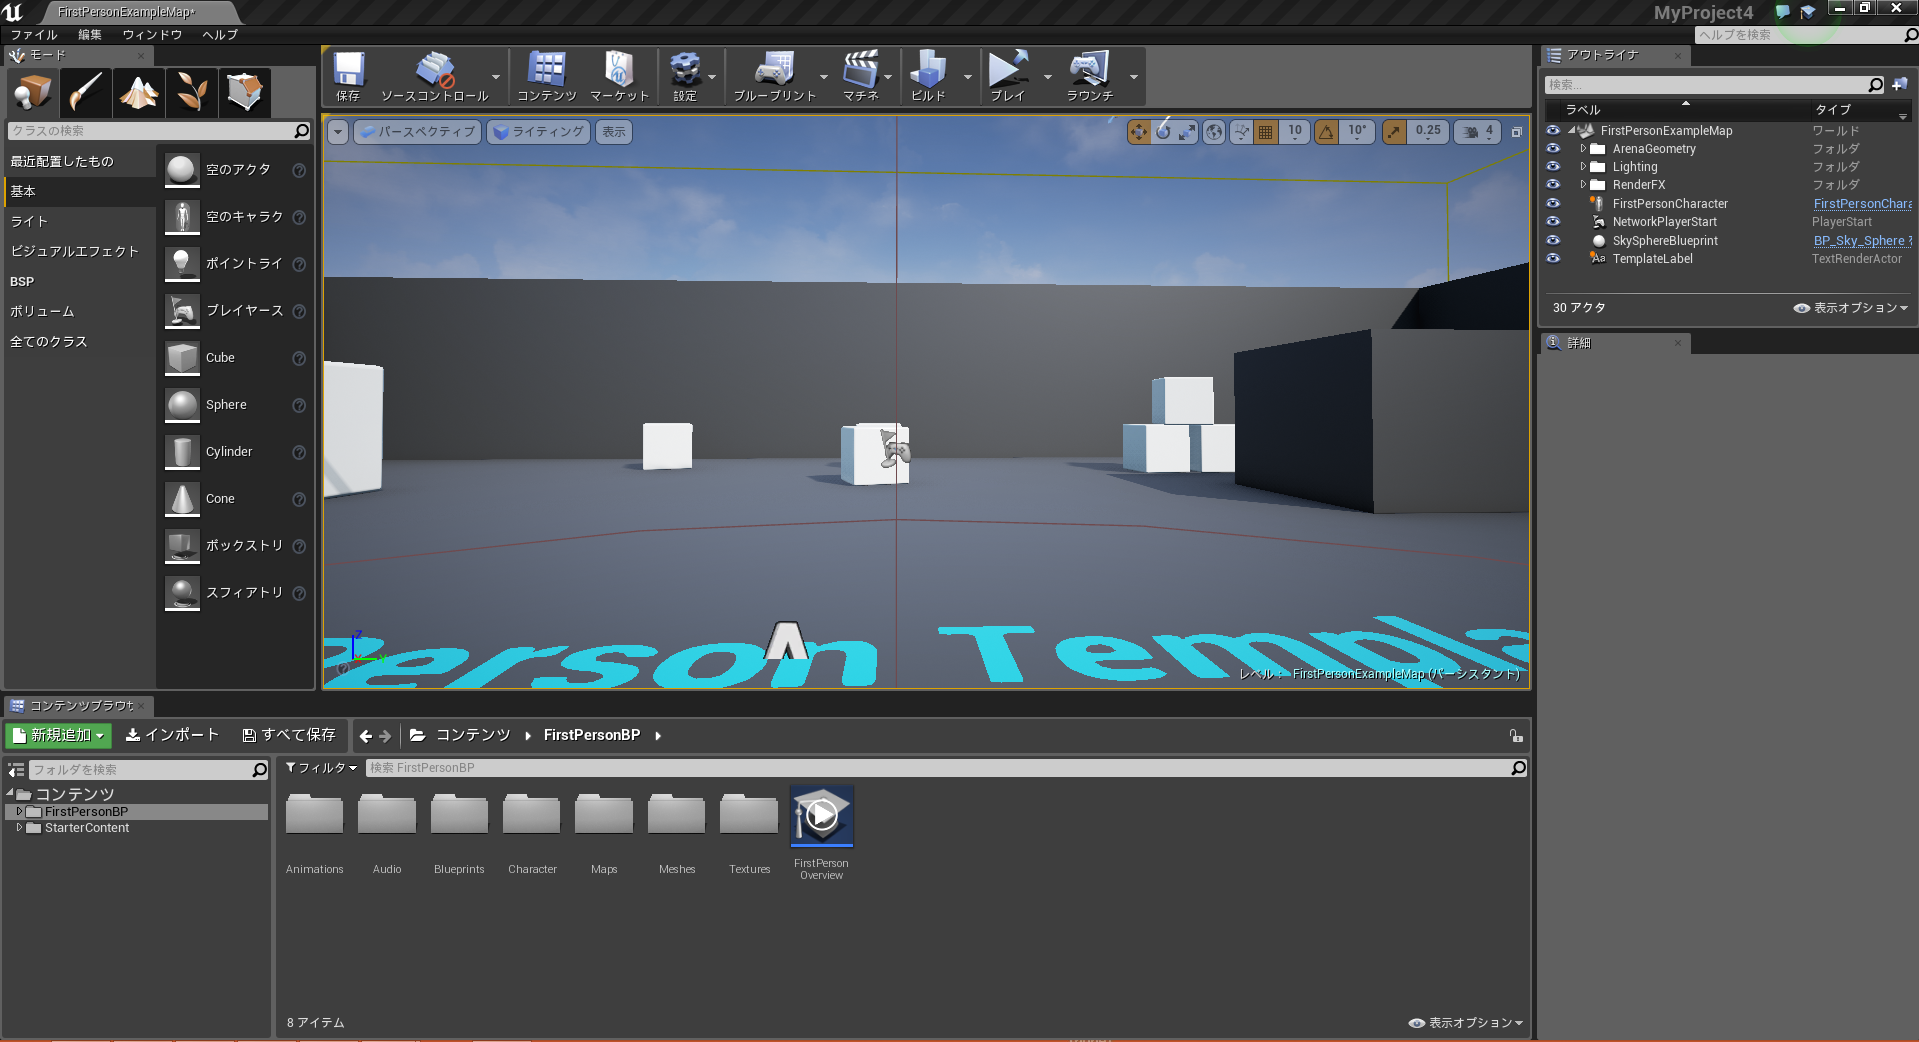Select the Landscape mode mountain icon

point(139,93)
